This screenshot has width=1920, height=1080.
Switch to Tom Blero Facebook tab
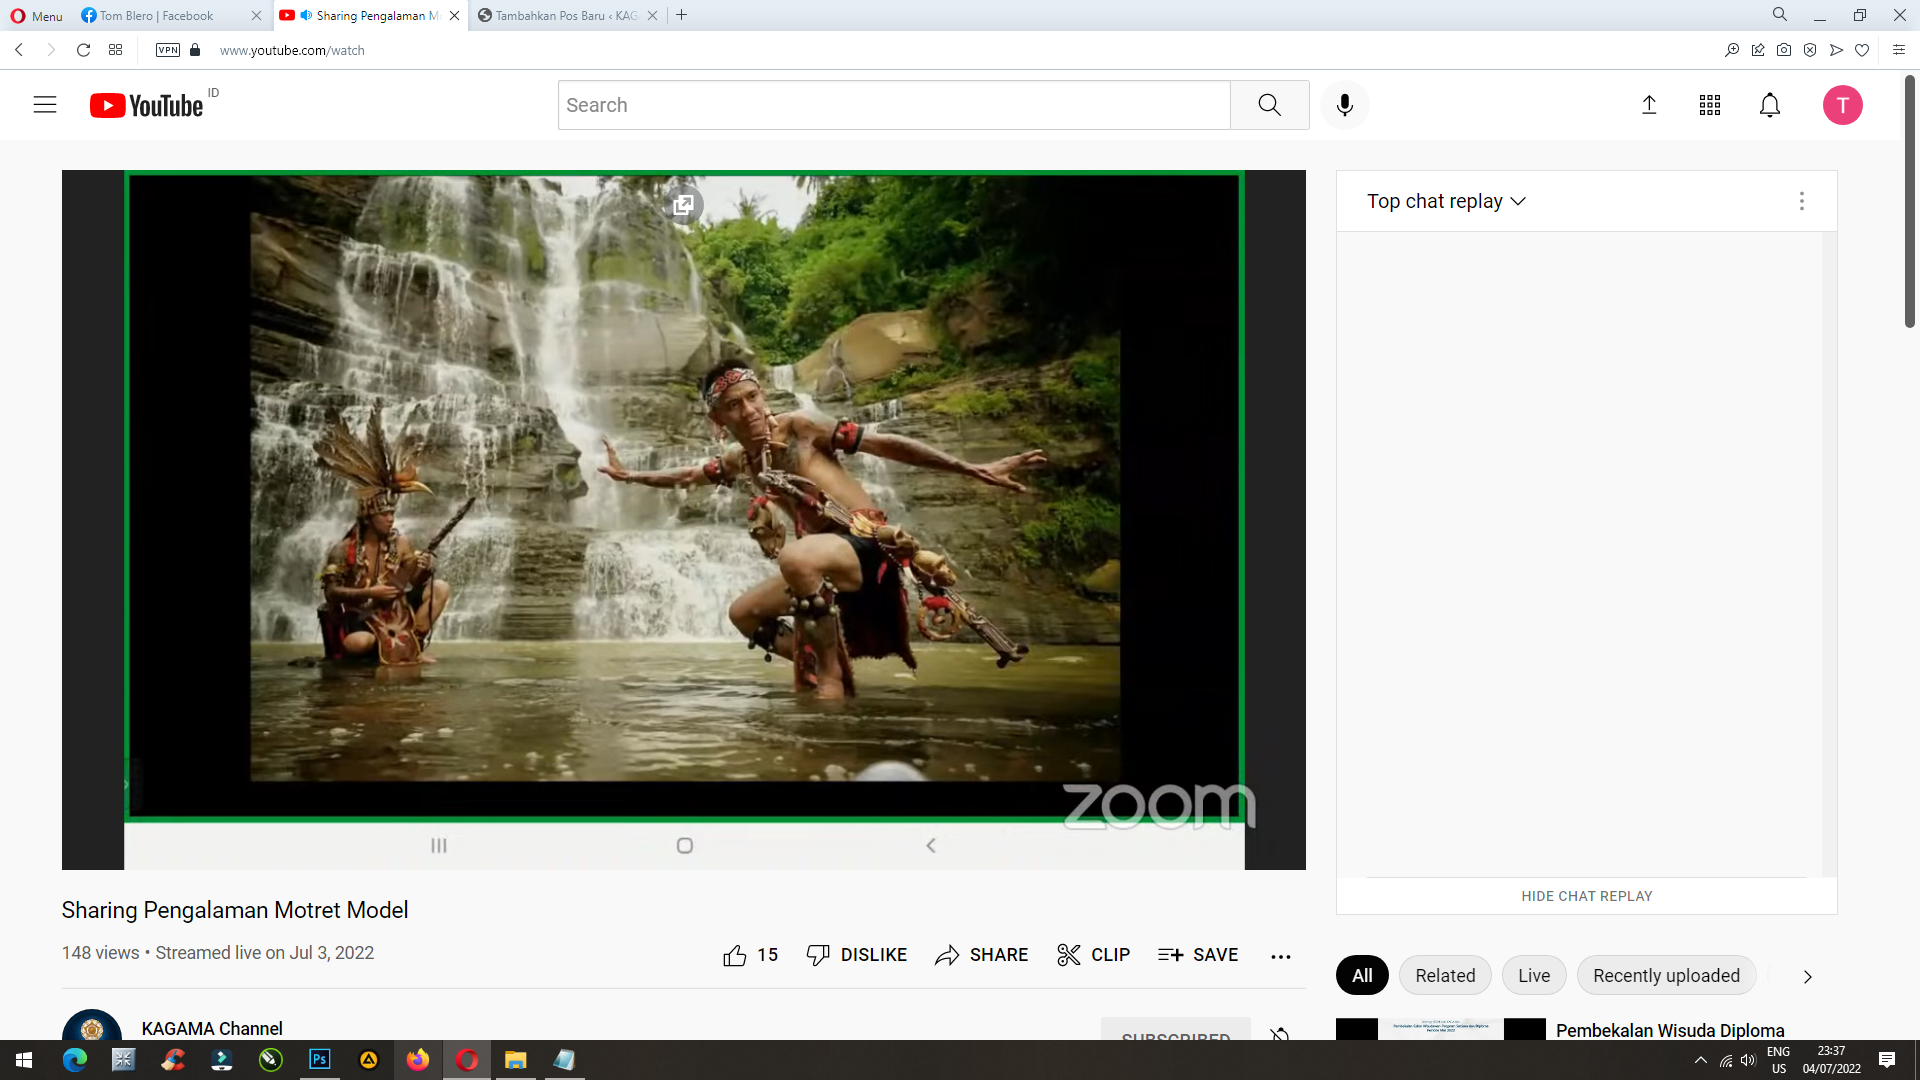pos(157,15)
